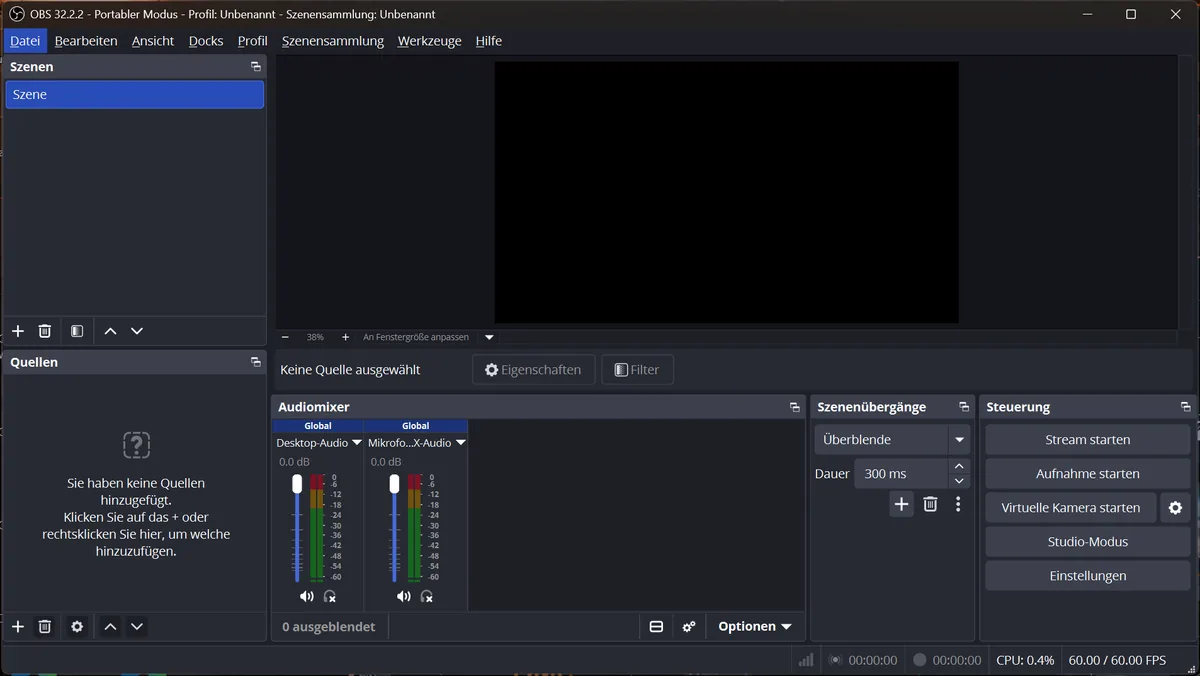Zoom in the preview with the plus icon

click(346, 337)
